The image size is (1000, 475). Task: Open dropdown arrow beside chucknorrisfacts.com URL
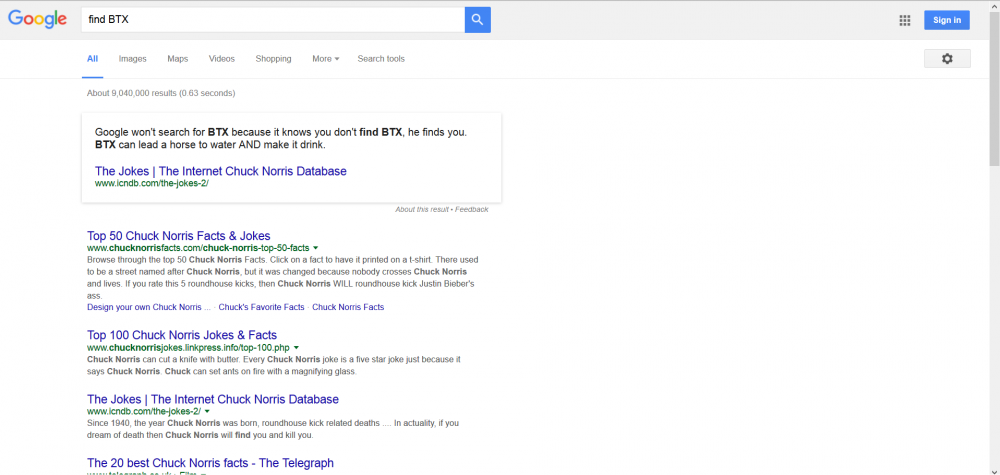[316, 248]
